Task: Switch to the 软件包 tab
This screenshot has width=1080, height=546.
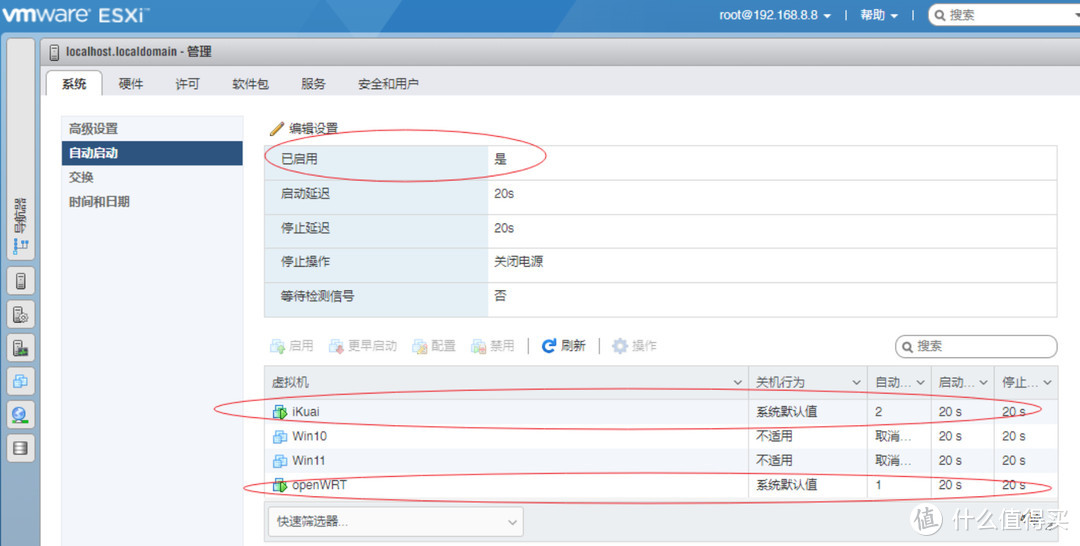Action: (x=251, y=84)
